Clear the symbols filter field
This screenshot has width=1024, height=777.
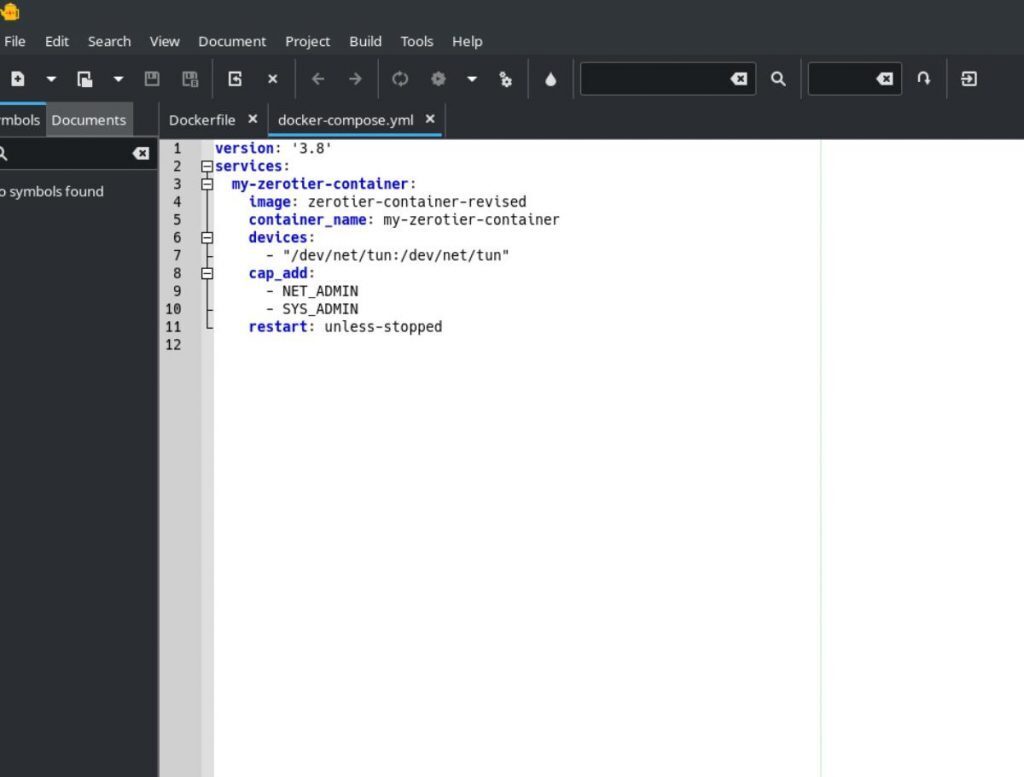tap(141, 153)
